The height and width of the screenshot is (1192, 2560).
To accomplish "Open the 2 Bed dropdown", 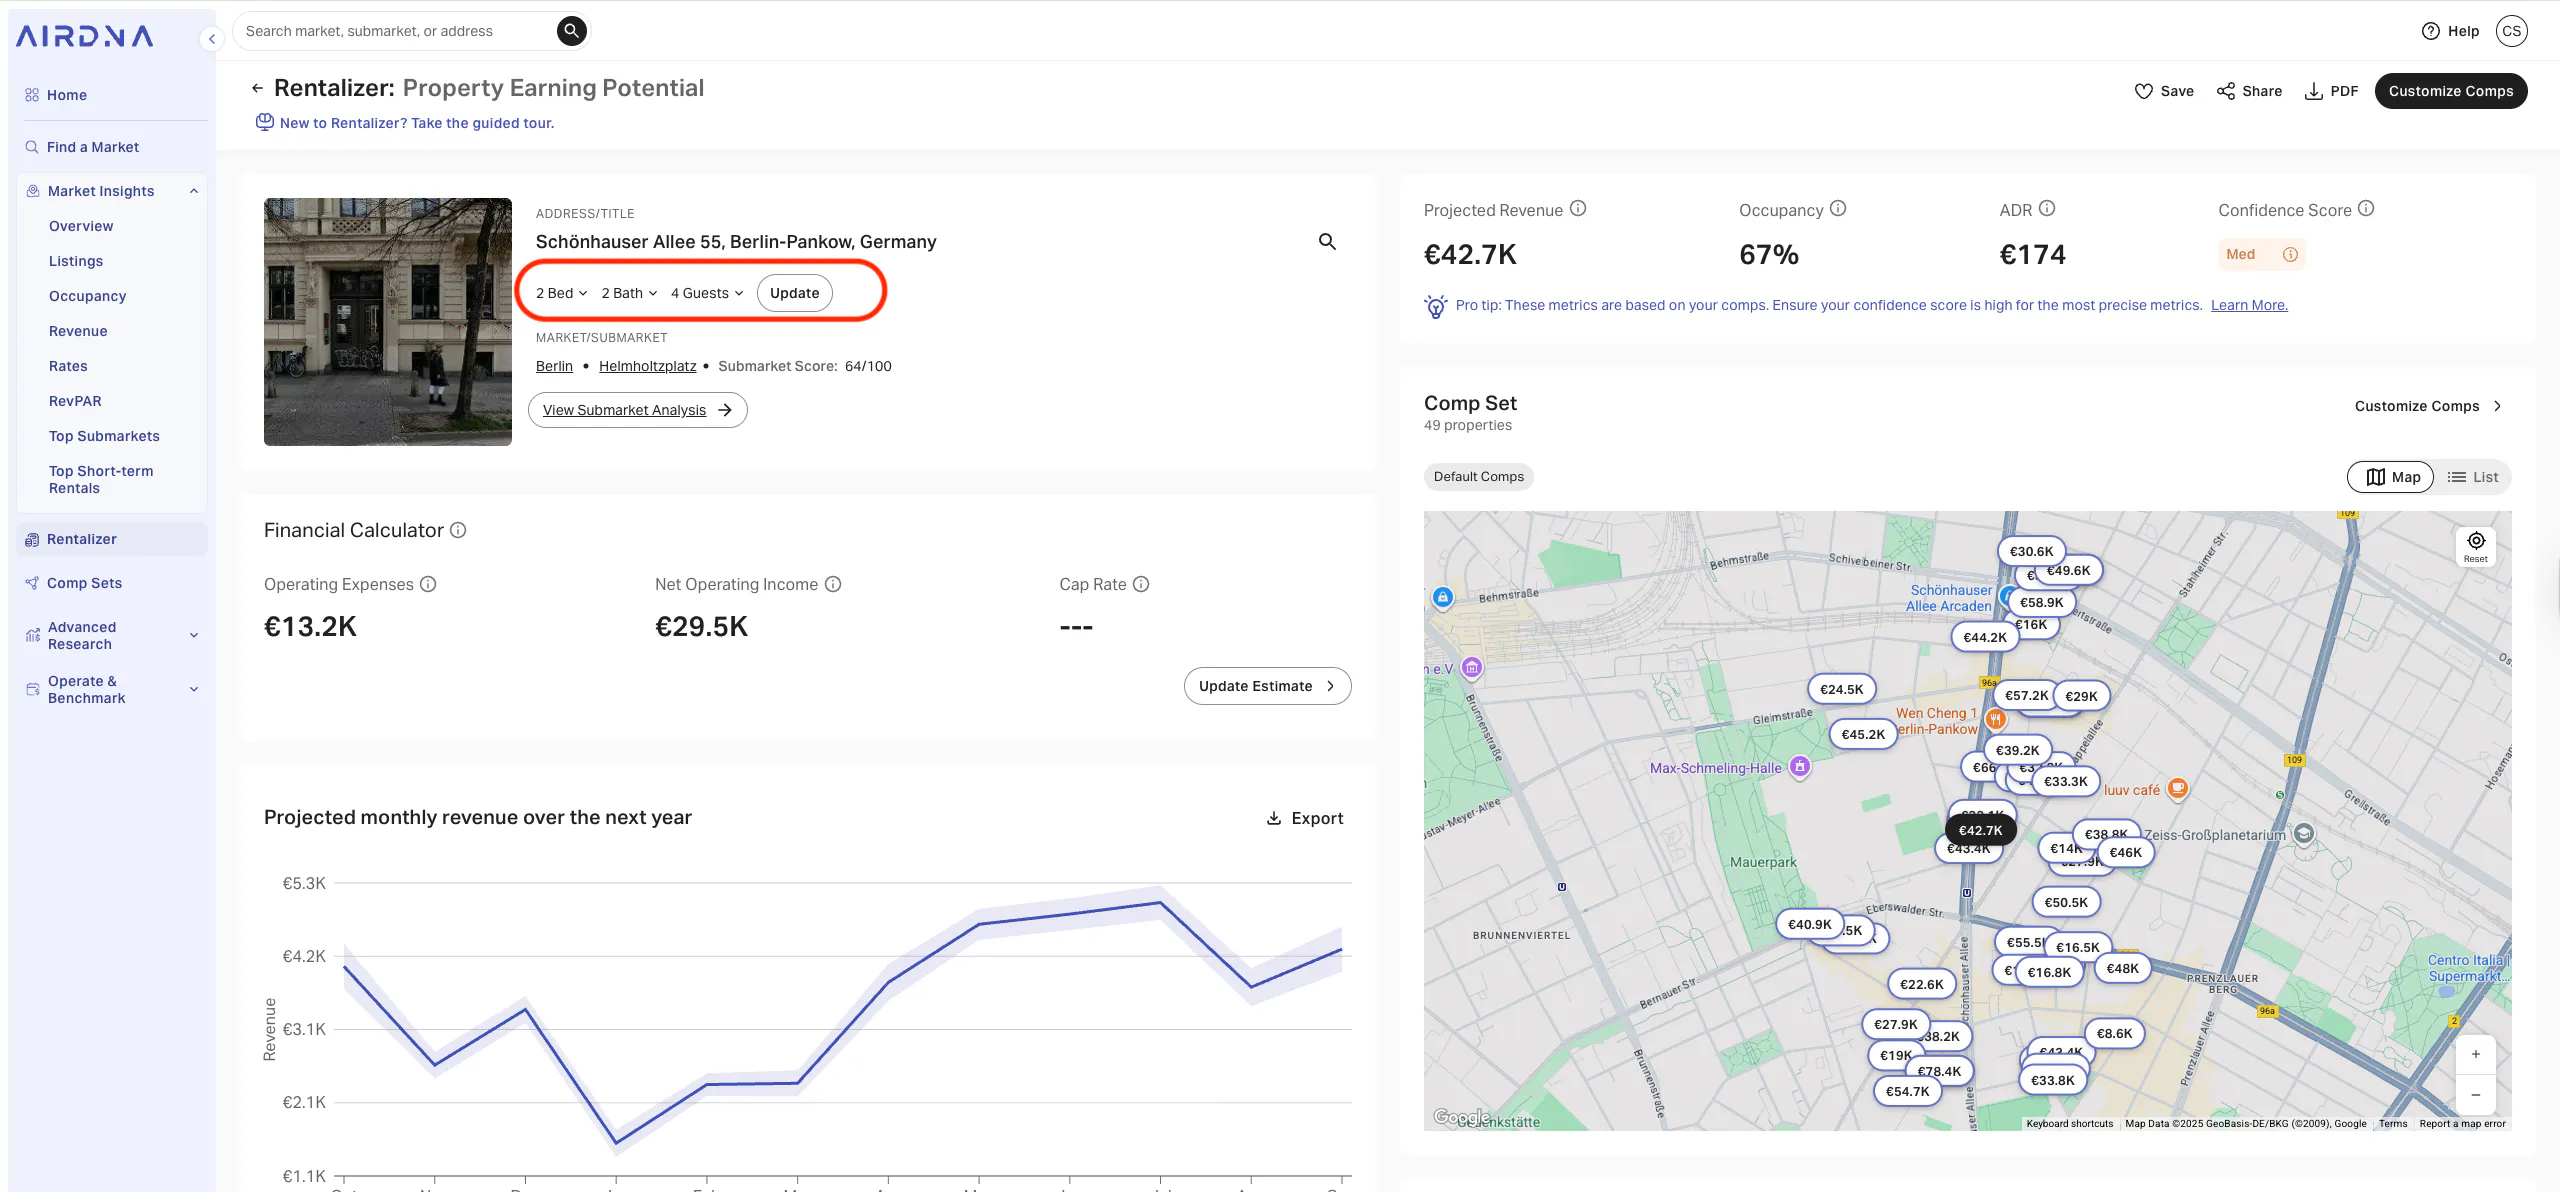I will pos(561,293).
